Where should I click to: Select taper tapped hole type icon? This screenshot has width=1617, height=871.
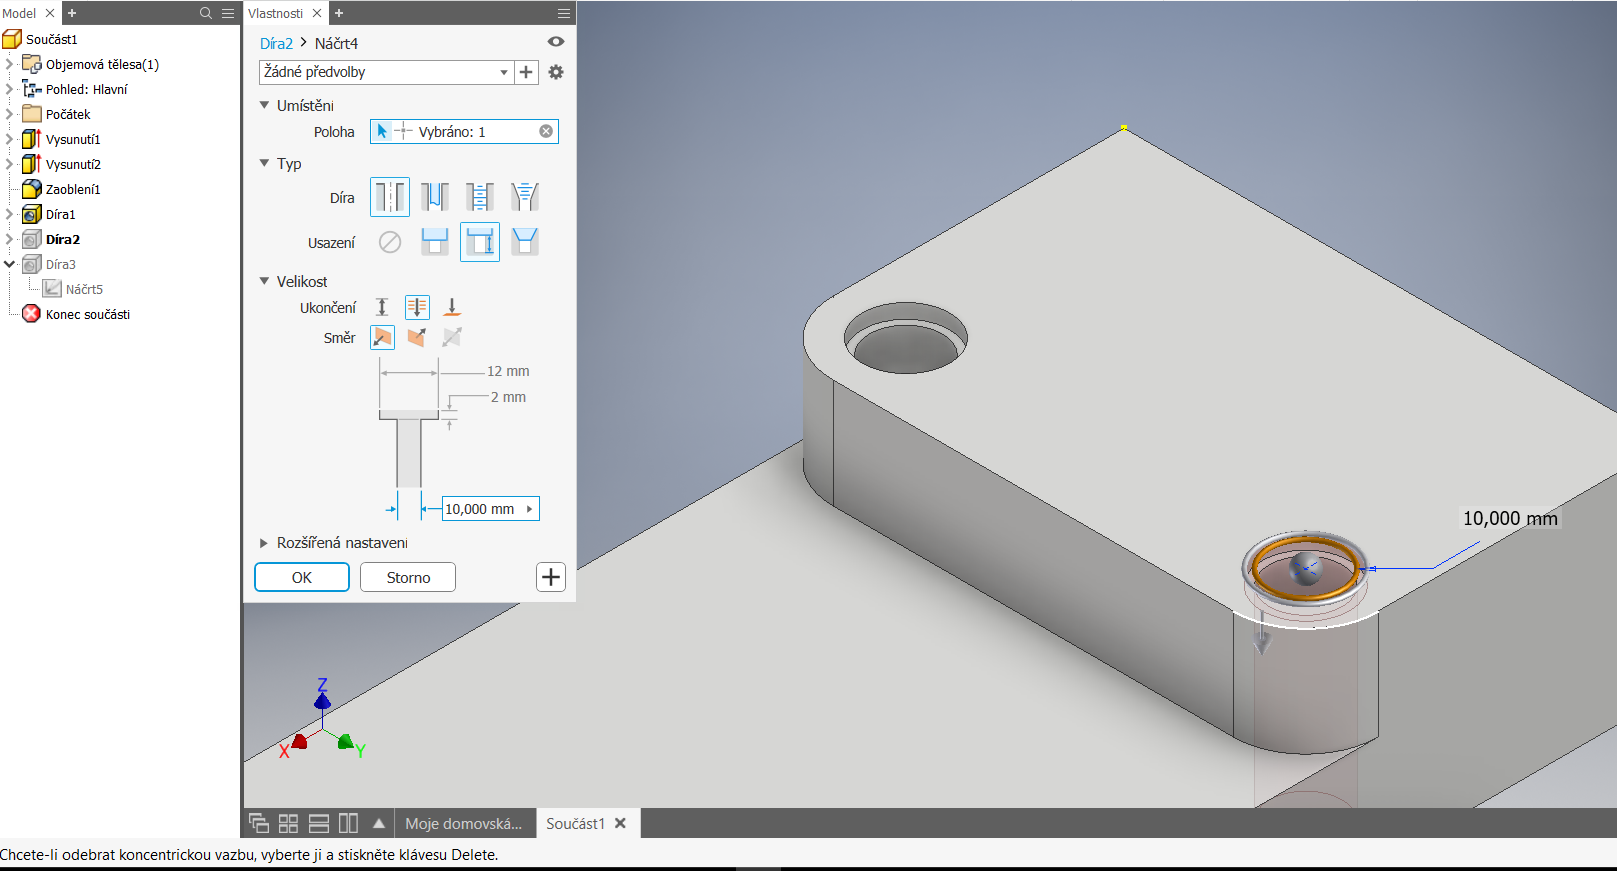point(525,197)
